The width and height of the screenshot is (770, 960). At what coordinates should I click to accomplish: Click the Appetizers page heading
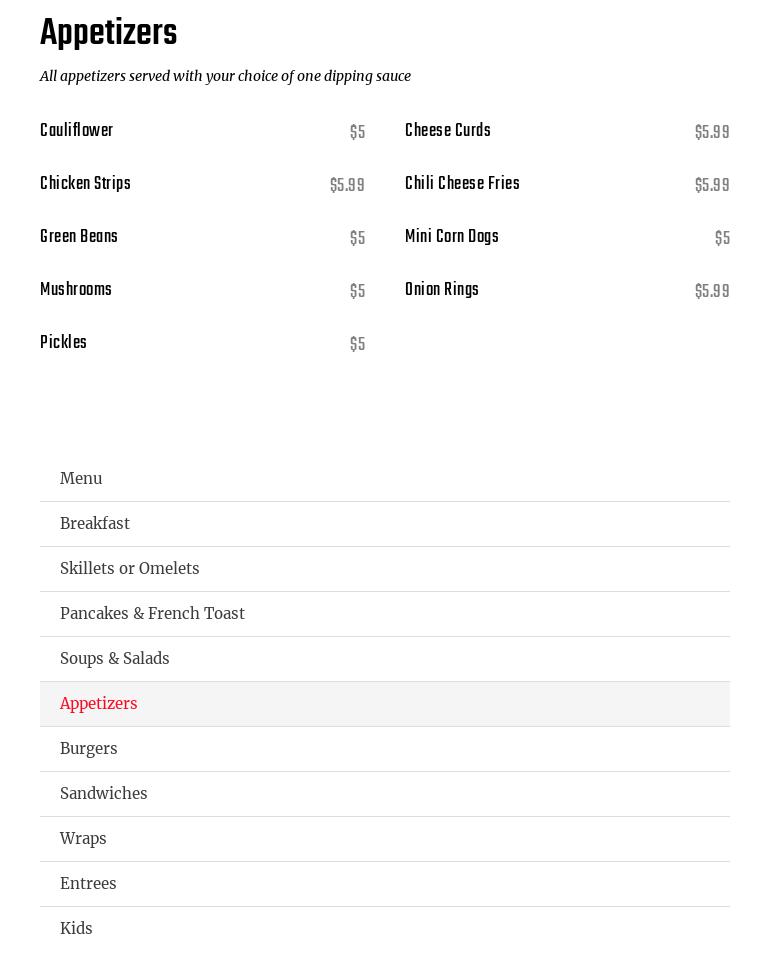[108, 34]
